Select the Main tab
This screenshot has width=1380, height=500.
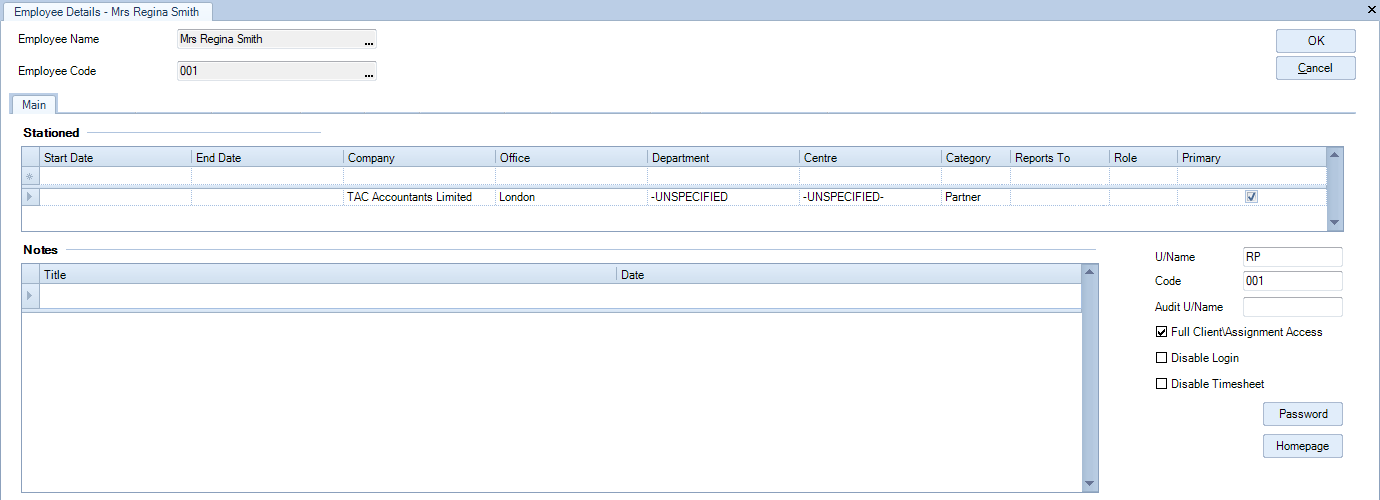(x=34, y=104)
